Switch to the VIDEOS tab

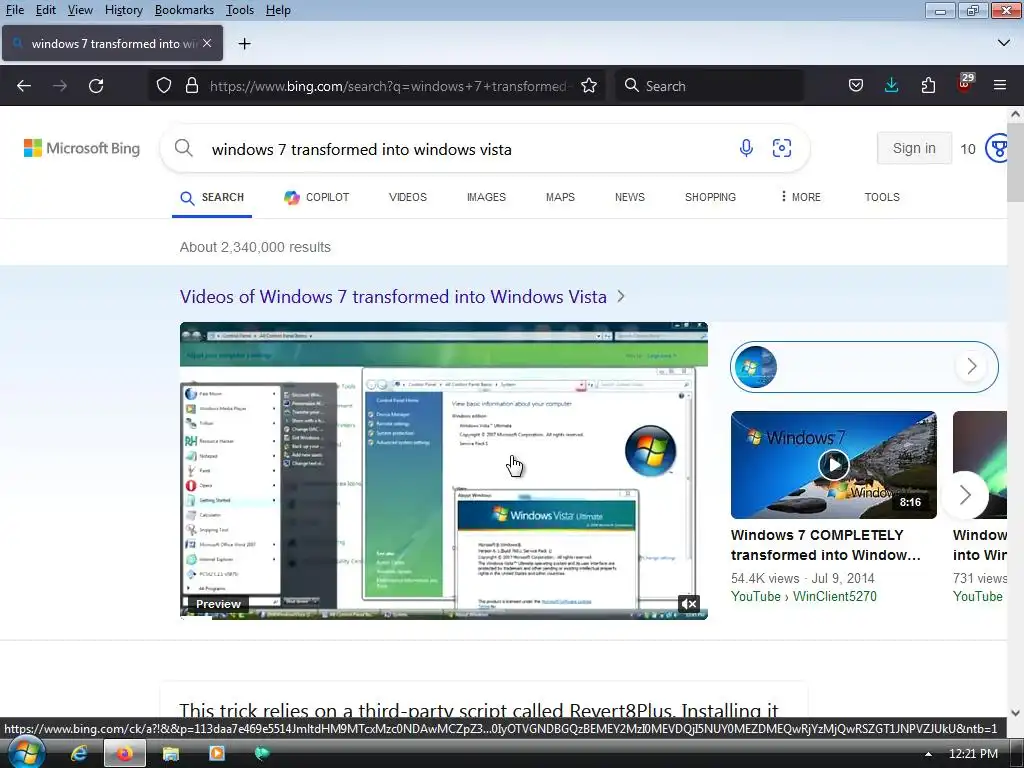(x=408, y=197)
